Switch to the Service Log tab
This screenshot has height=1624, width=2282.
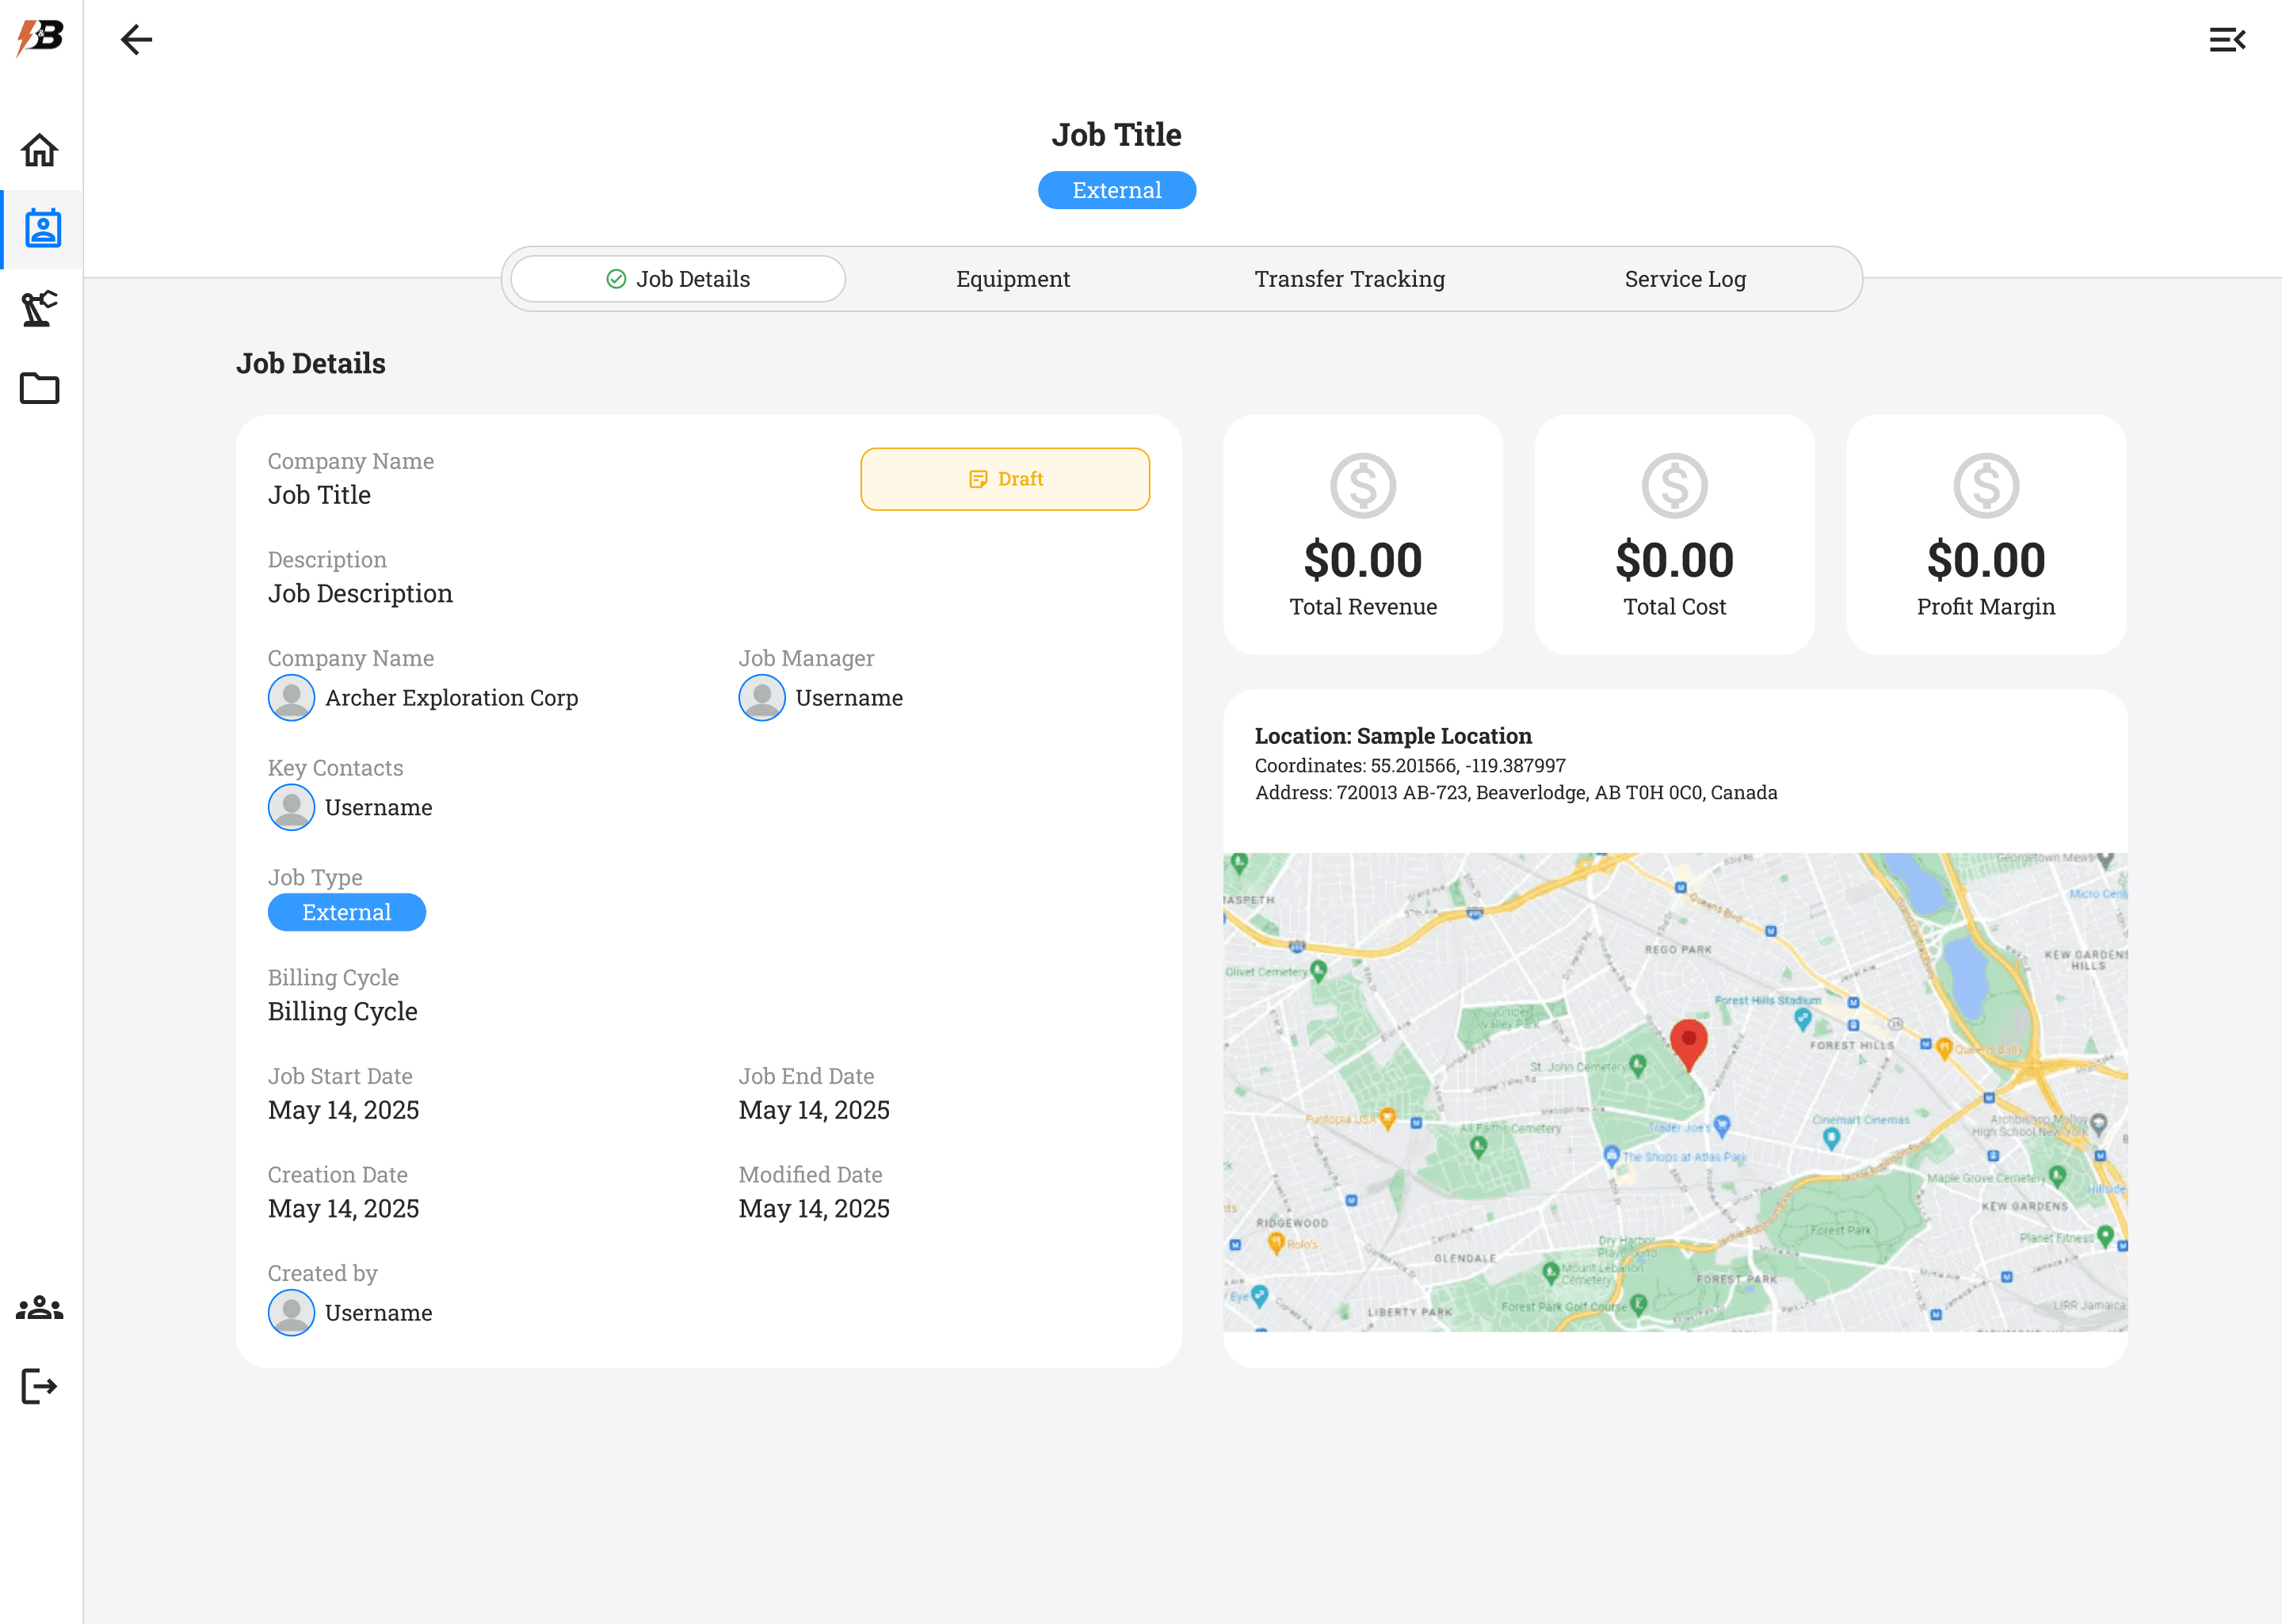click(x=1685, y=279)
